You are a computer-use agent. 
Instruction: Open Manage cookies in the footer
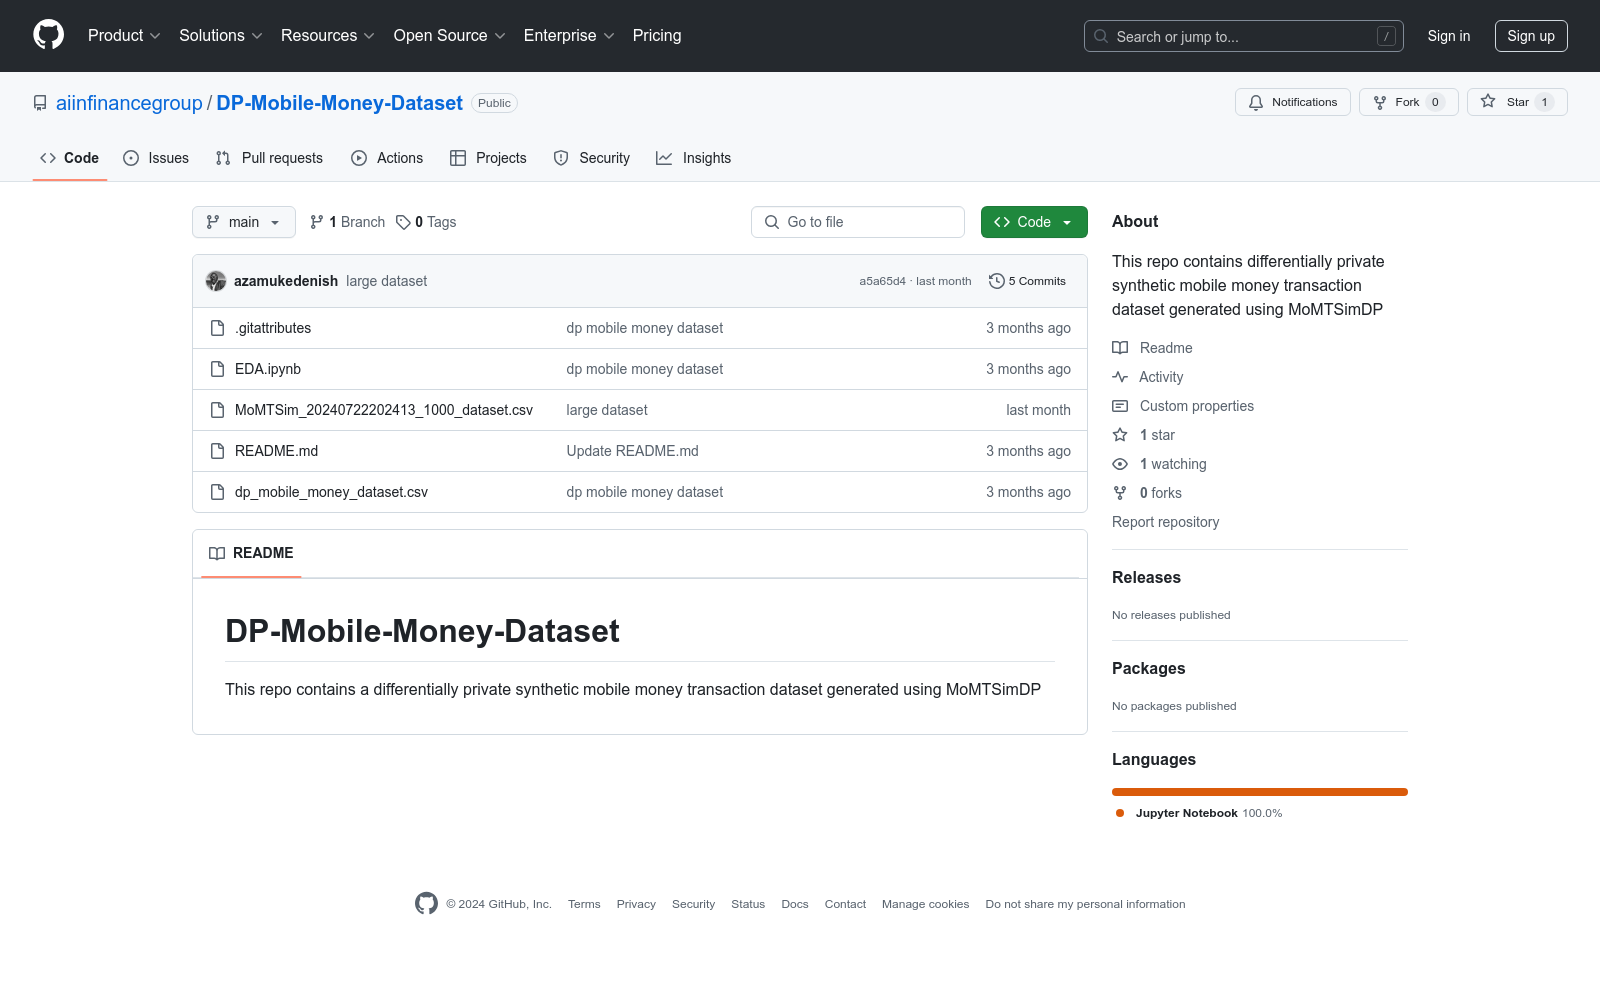925,904
